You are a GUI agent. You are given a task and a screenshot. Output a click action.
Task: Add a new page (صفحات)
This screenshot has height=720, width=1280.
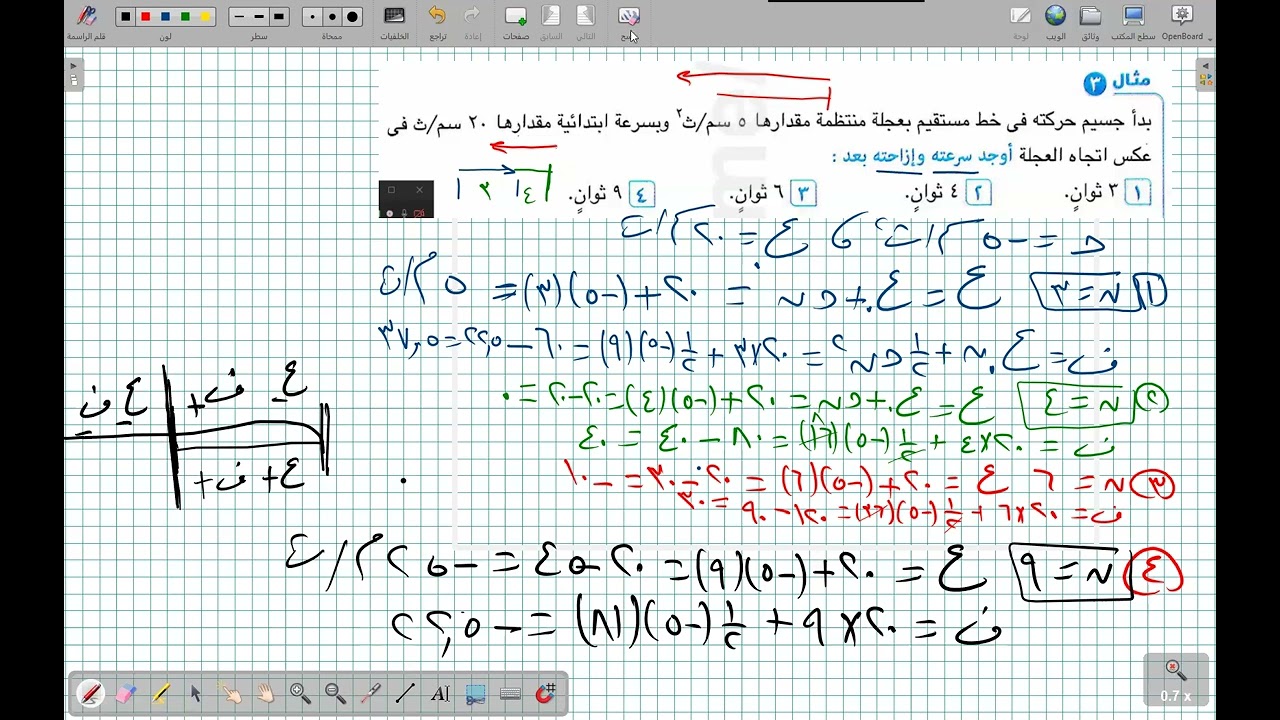point(516,21)
